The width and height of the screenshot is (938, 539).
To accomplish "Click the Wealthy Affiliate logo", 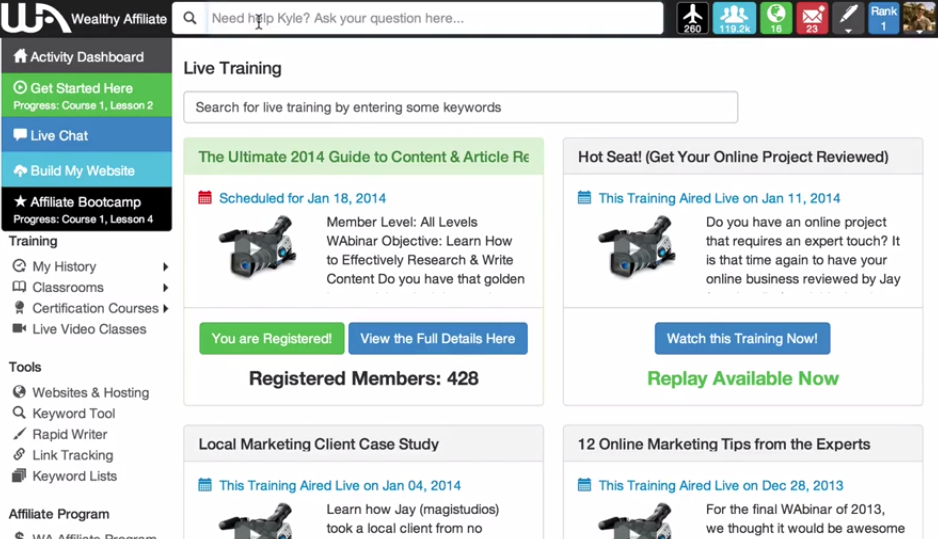I will 84,18.
